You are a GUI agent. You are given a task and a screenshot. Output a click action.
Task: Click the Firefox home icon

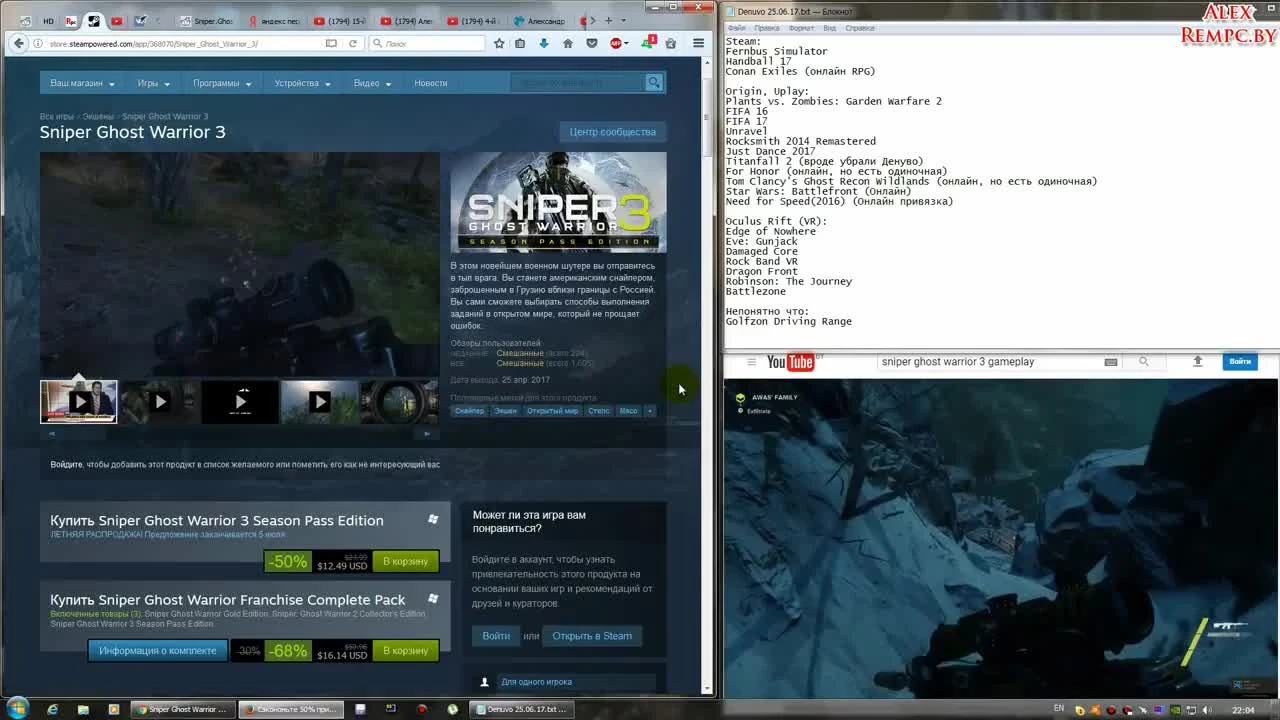coord(569,43)
